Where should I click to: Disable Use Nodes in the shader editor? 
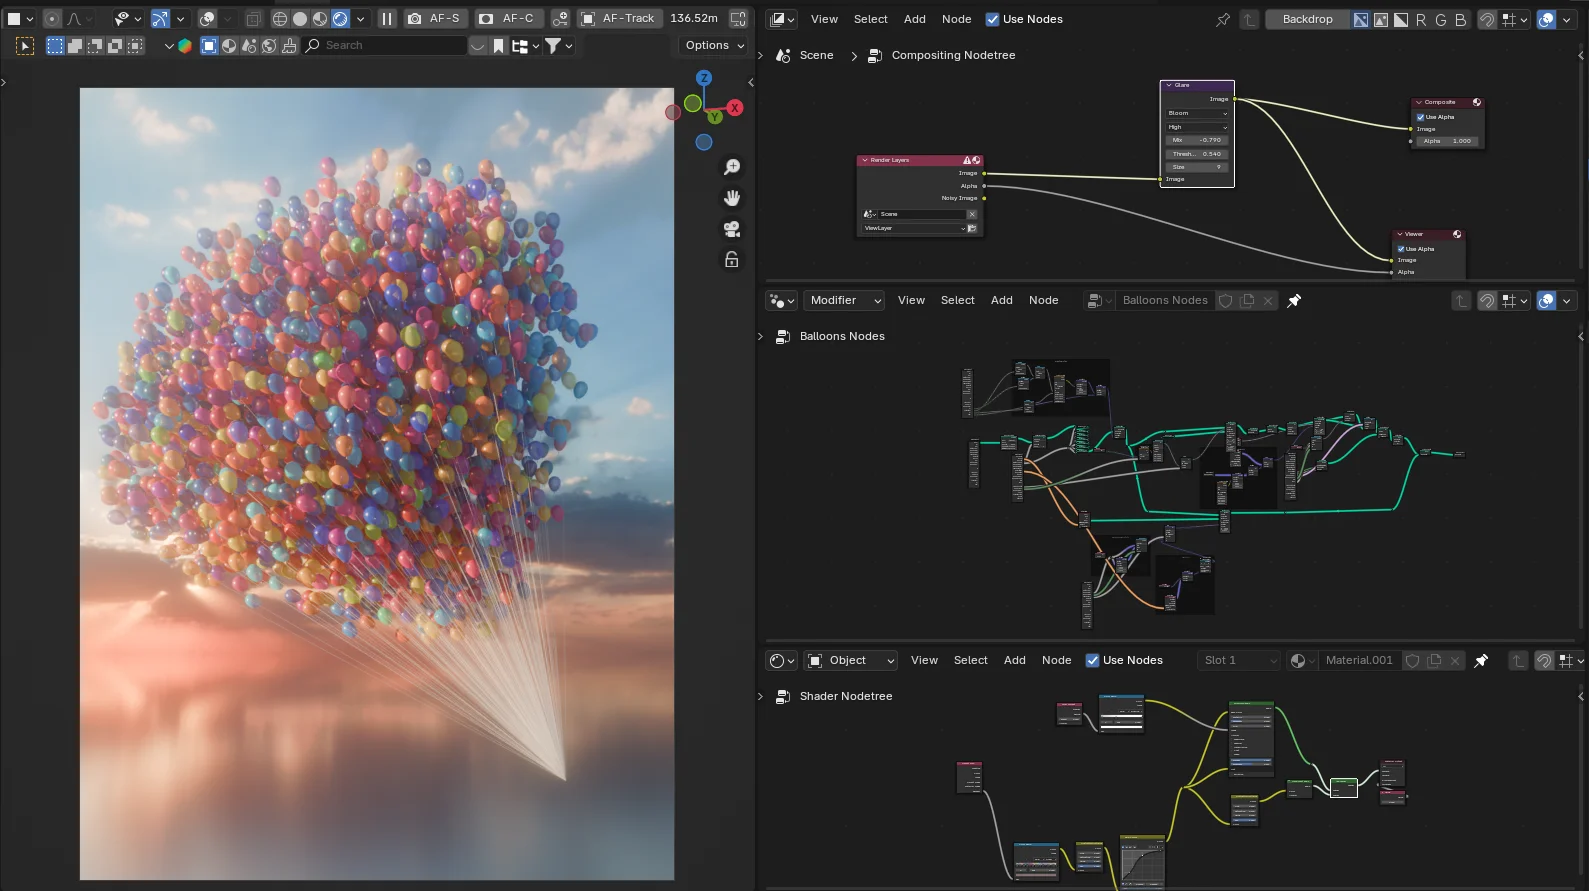click(x=1092, y=660)
